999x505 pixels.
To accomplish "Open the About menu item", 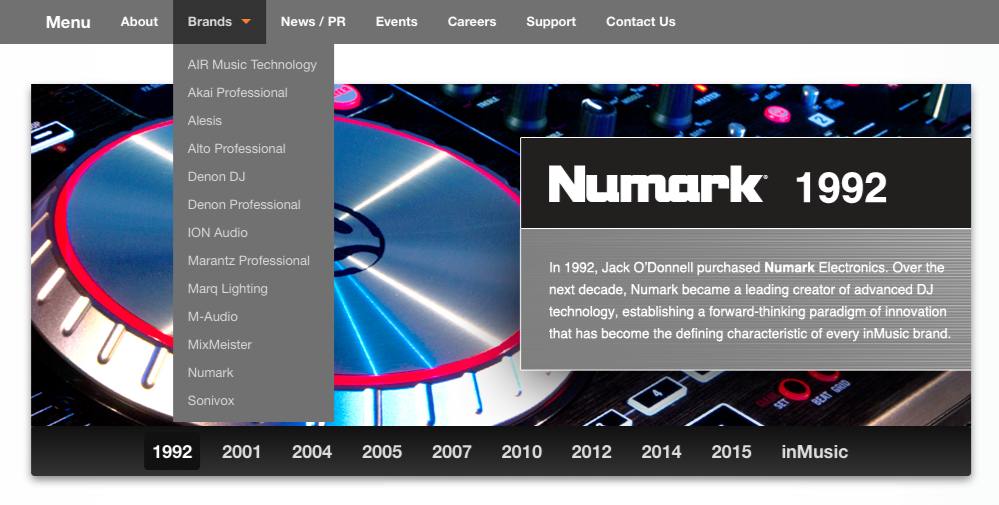I will click(139, 22).
